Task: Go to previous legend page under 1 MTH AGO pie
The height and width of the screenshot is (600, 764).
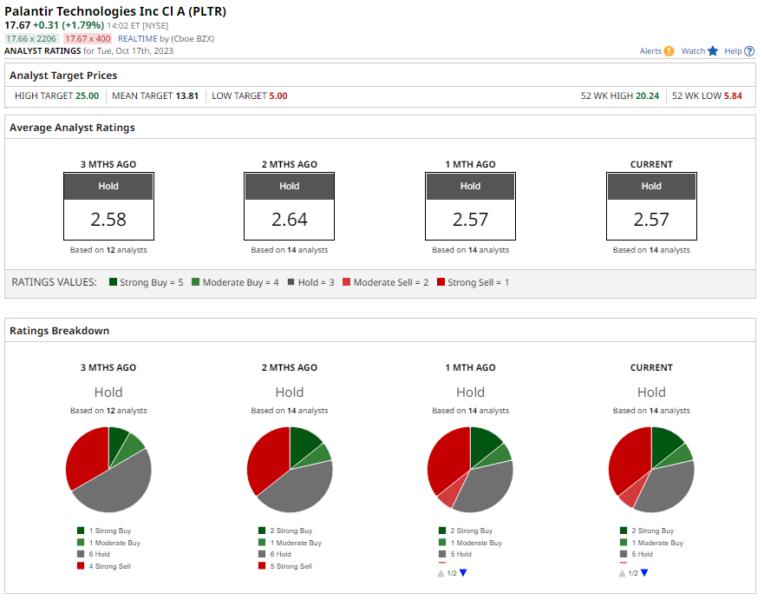Action: (x=441, y=573)
